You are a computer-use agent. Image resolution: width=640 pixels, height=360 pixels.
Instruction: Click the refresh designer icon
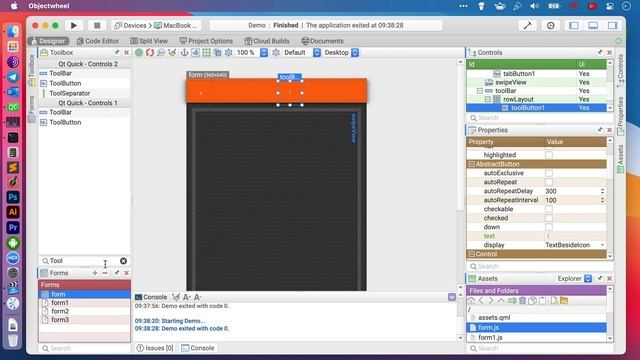coord(150,53)
